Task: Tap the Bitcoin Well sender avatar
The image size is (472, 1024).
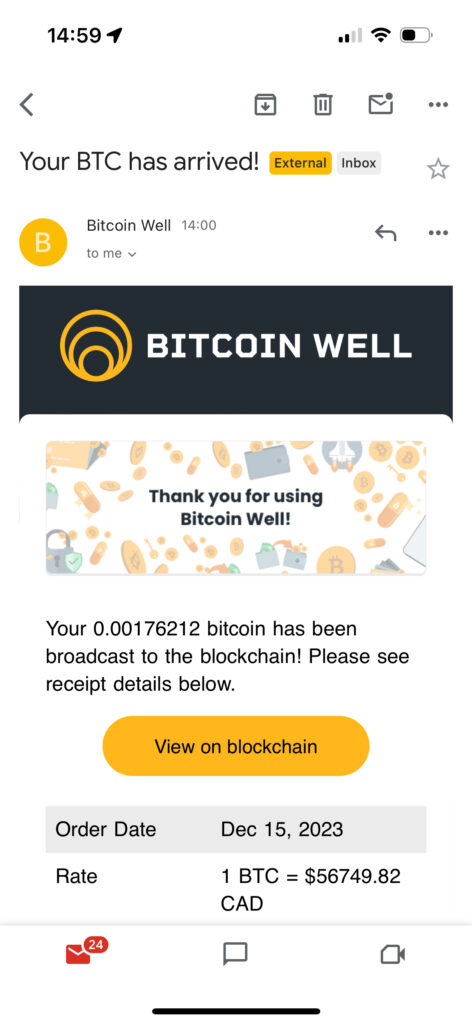Action: (x=43, y=242)
